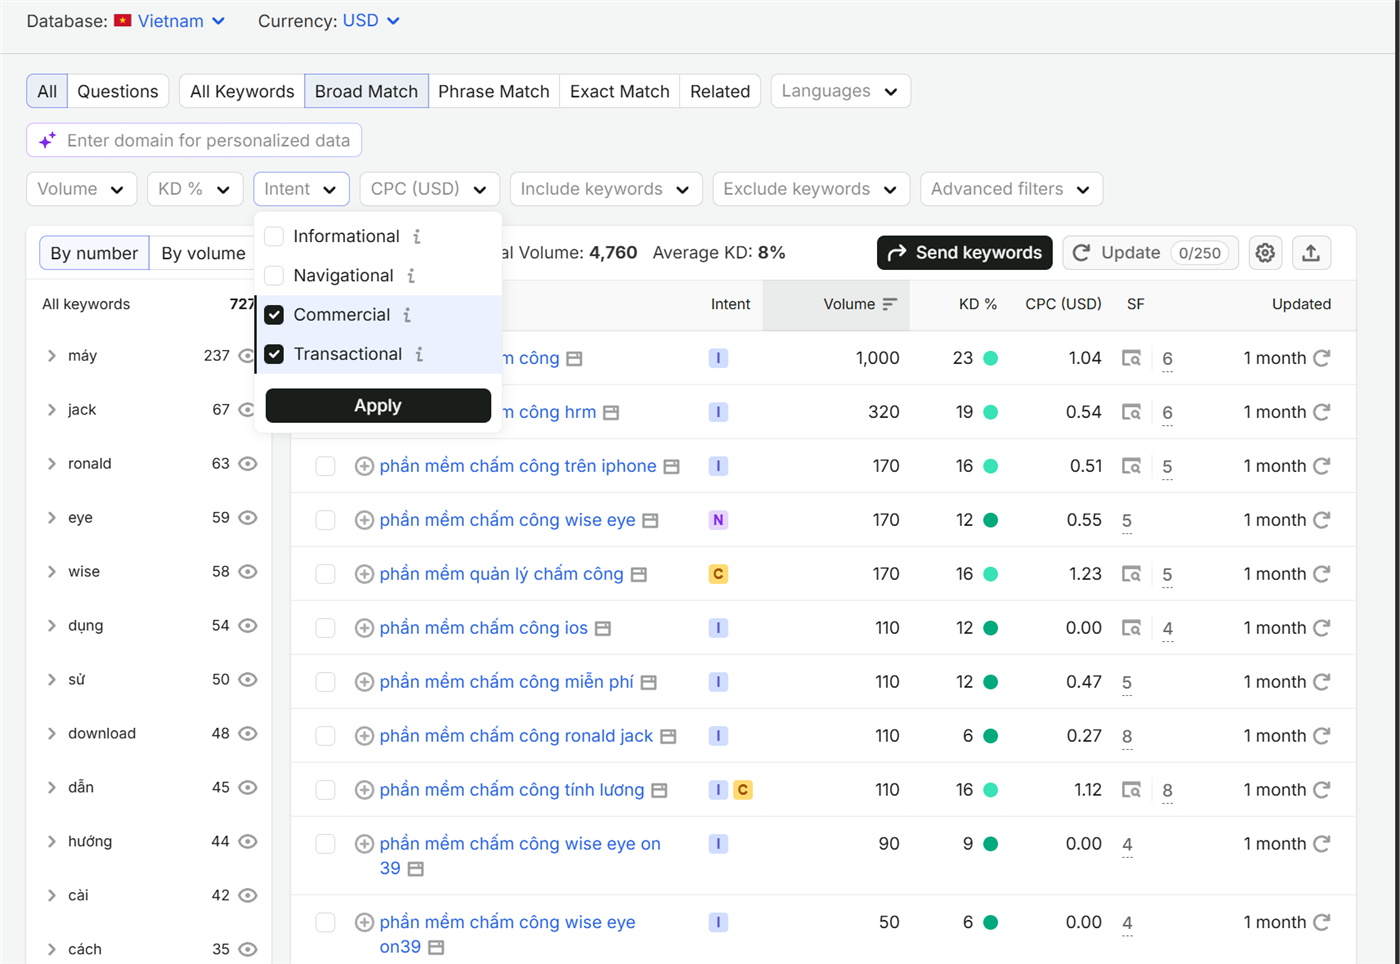The width and height of the screenshot is (1400, 964).
Task: Click sparkle icon in personalized data field
Action: pyautogui.click(x=47, y=141)
